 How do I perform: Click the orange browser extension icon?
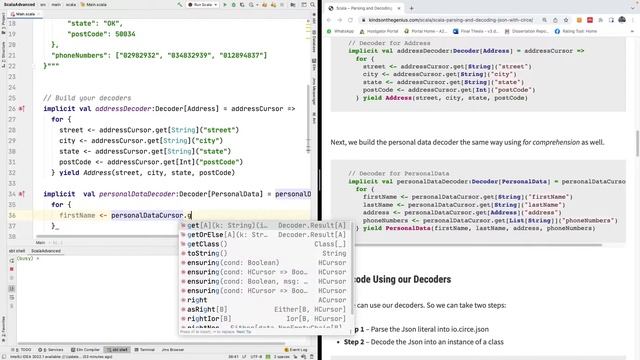click(x=579, y=20)
